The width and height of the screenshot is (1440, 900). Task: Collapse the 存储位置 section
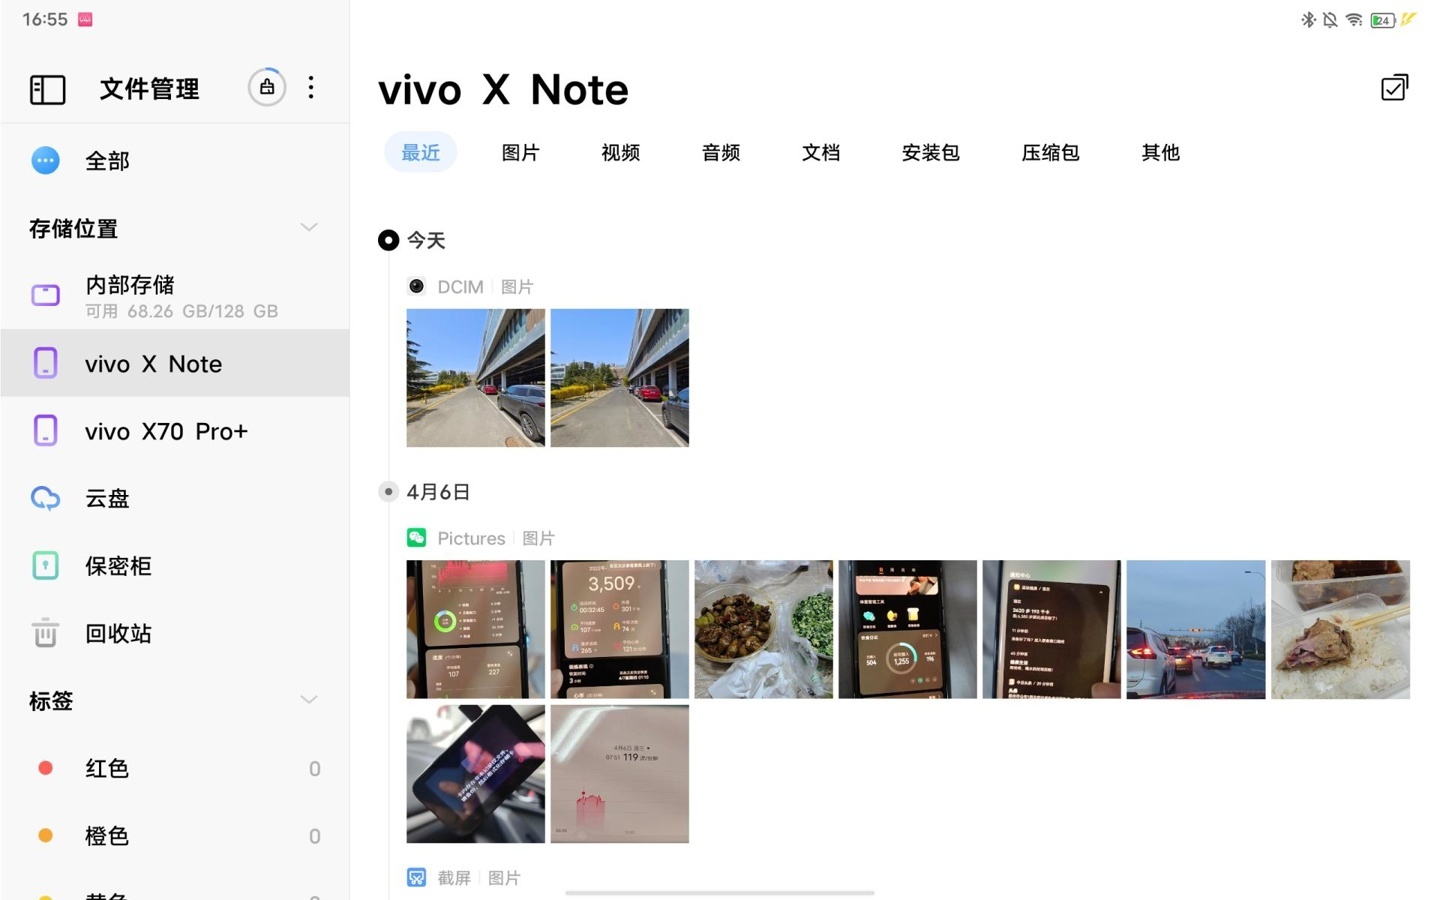click(309, 228)
